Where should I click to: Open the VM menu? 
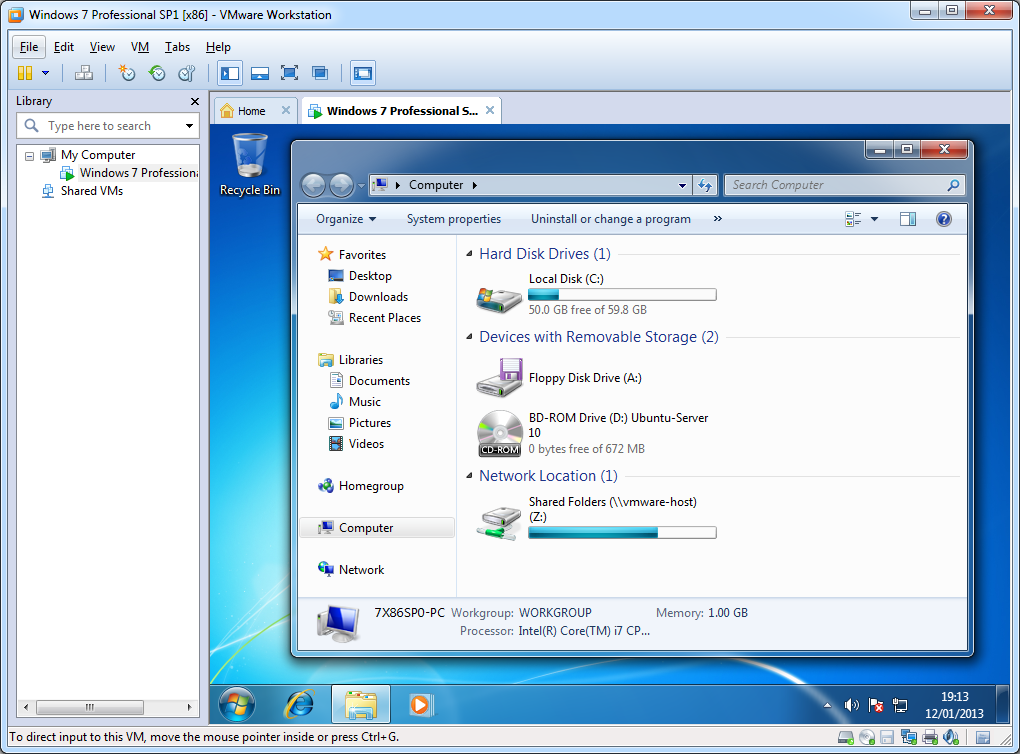pos(140,47)
